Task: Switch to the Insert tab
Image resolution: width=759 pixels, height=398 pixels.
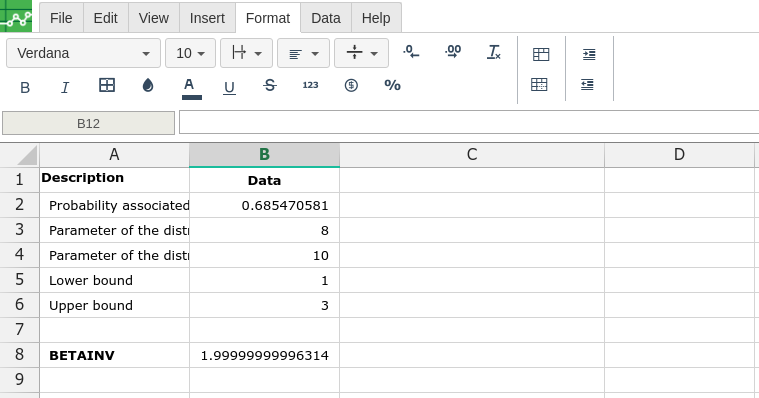Action: tap(207, 18)
